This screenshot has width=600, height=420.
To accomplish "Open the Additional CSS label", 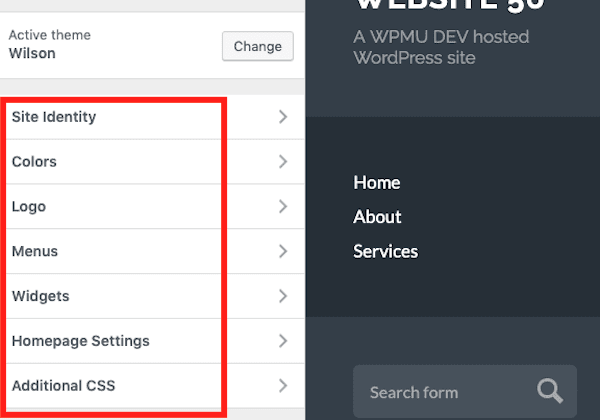I will click(x=63, y=385).
